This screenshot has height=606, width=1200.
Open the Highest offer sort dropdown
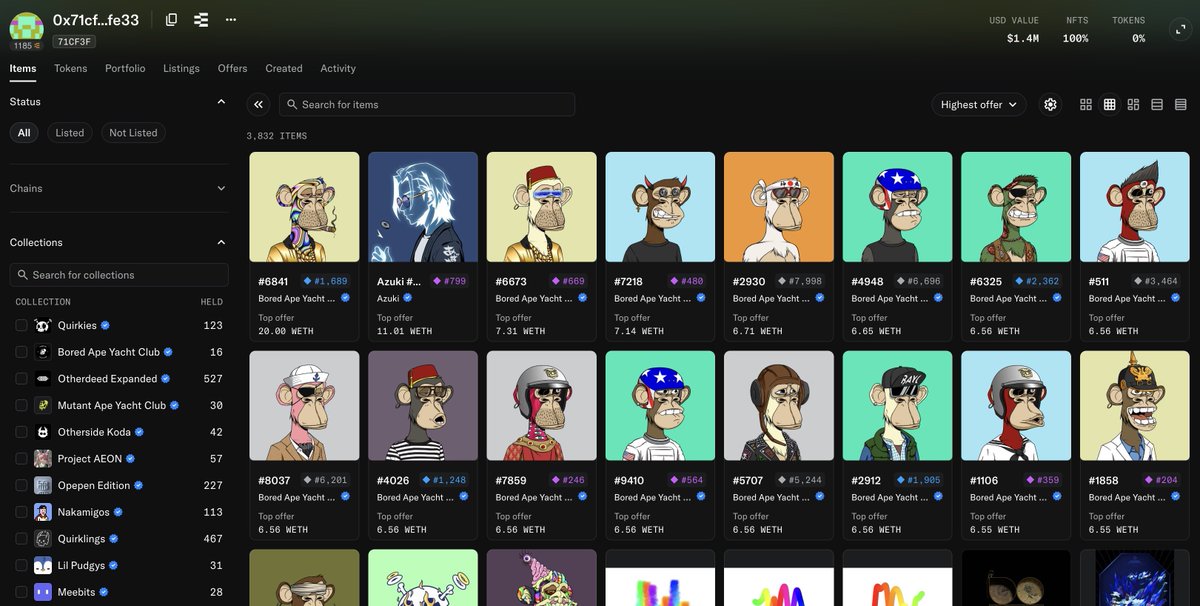[979, 104]
